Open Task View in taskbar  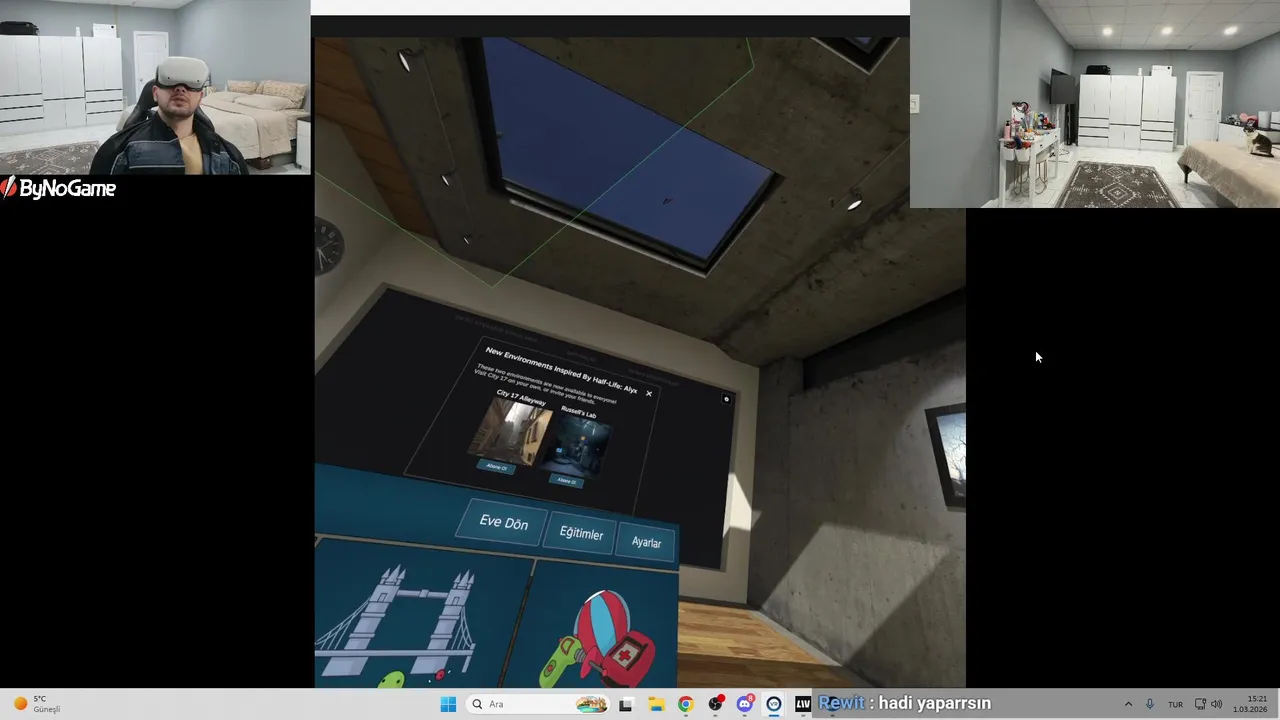pos(626,704)
